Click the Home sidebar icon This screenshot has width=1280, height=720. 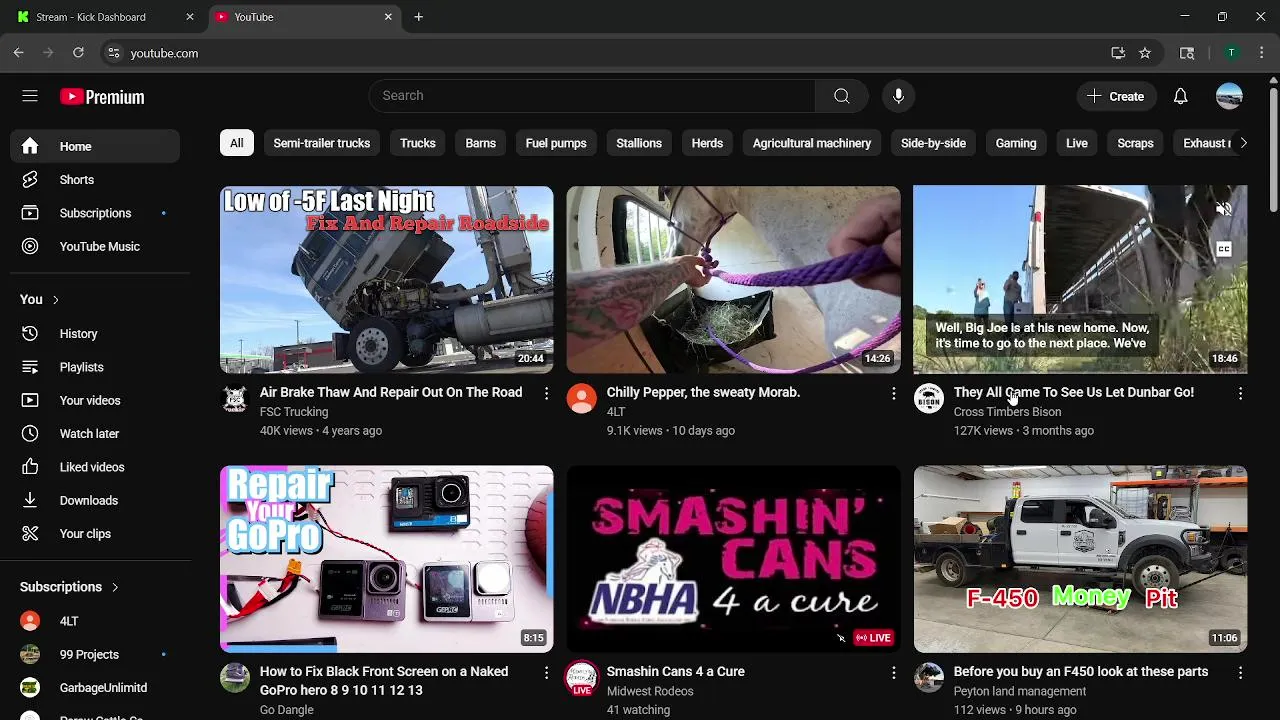pyautogui.click(x=30, y=146)
